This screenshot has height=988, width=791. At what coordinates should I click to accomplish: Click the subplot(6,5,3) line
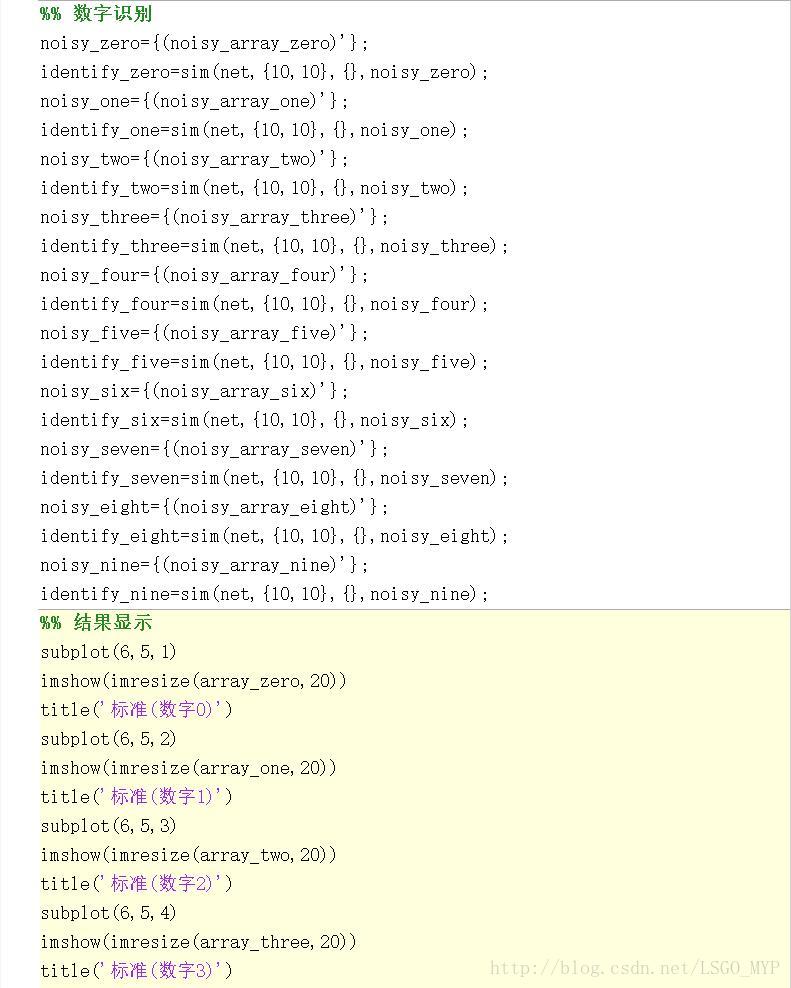pyautogui.click(x=108, y=826)
